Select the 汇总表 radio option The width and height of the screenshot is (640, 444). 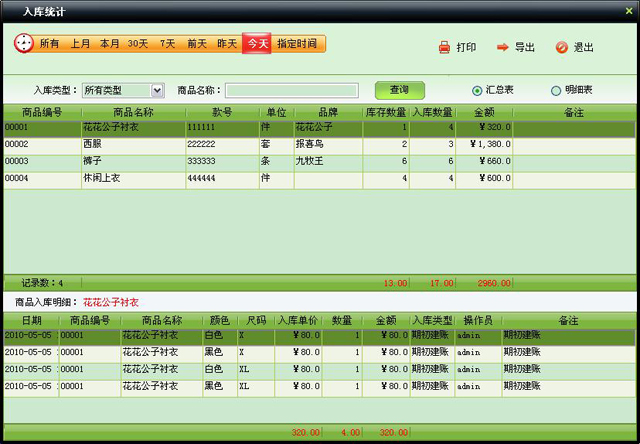pyautogui.click(x=477, y=90)
